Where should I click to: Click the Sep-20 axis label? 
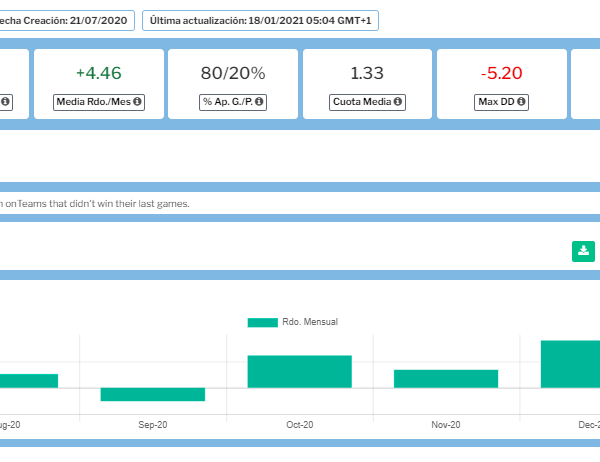(153, 425)
